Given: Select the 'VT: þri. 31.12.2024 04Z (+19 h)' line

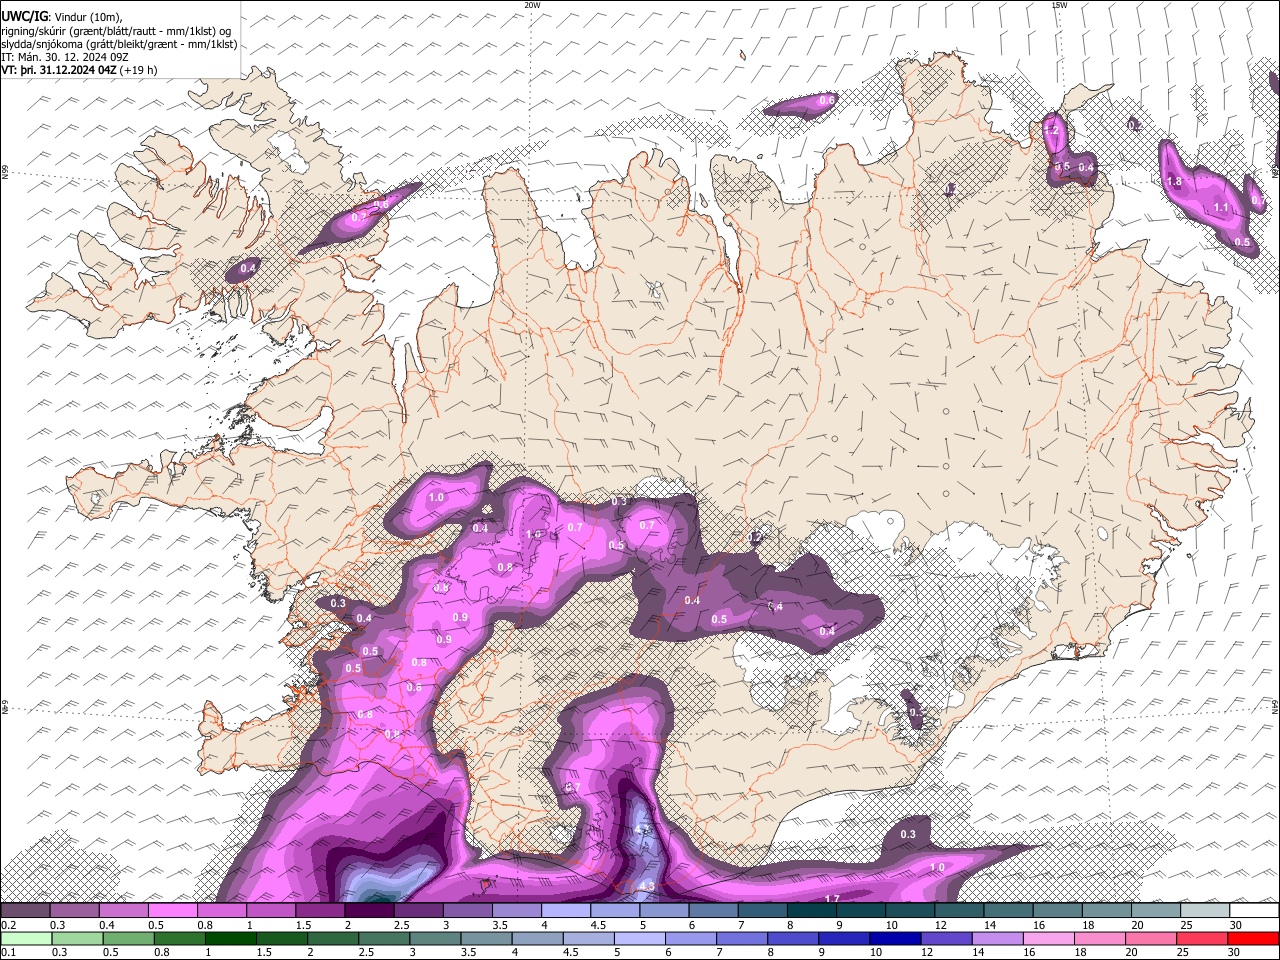Looking at the screenshot, I should (80, 70).
